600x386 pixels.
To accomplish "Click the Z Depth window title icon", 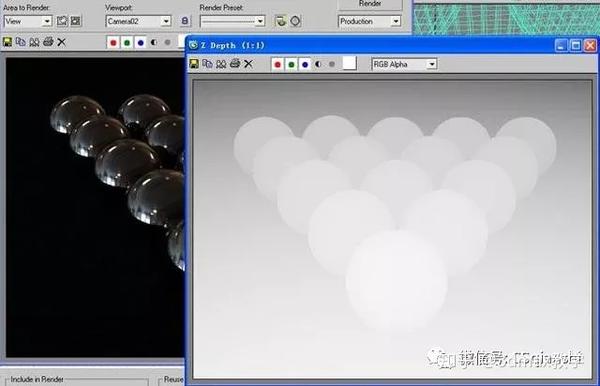I will (x=194, y=45).
